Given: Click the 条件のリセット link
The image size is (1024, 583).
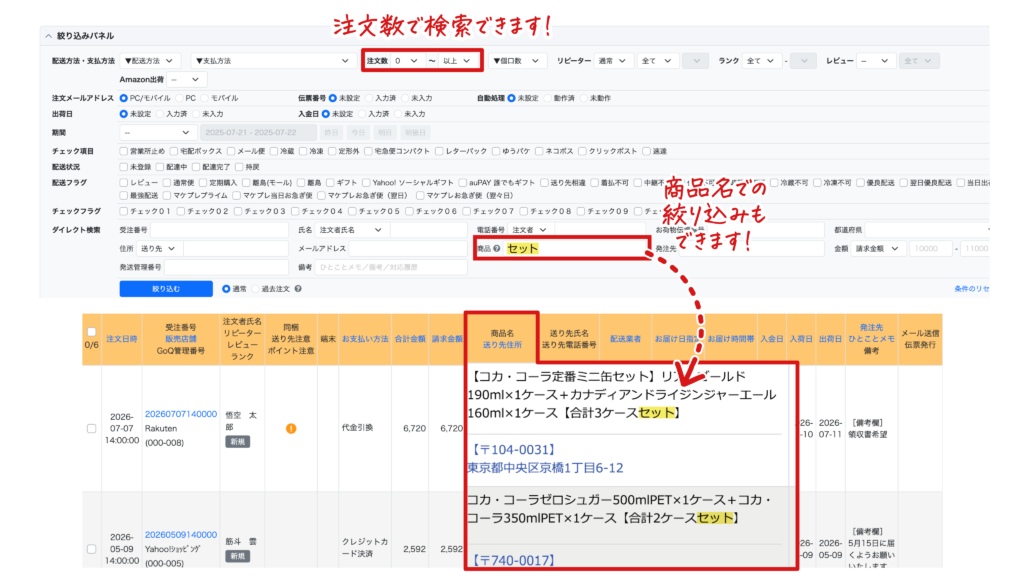Looking at the screenshot, I should 972,289.
